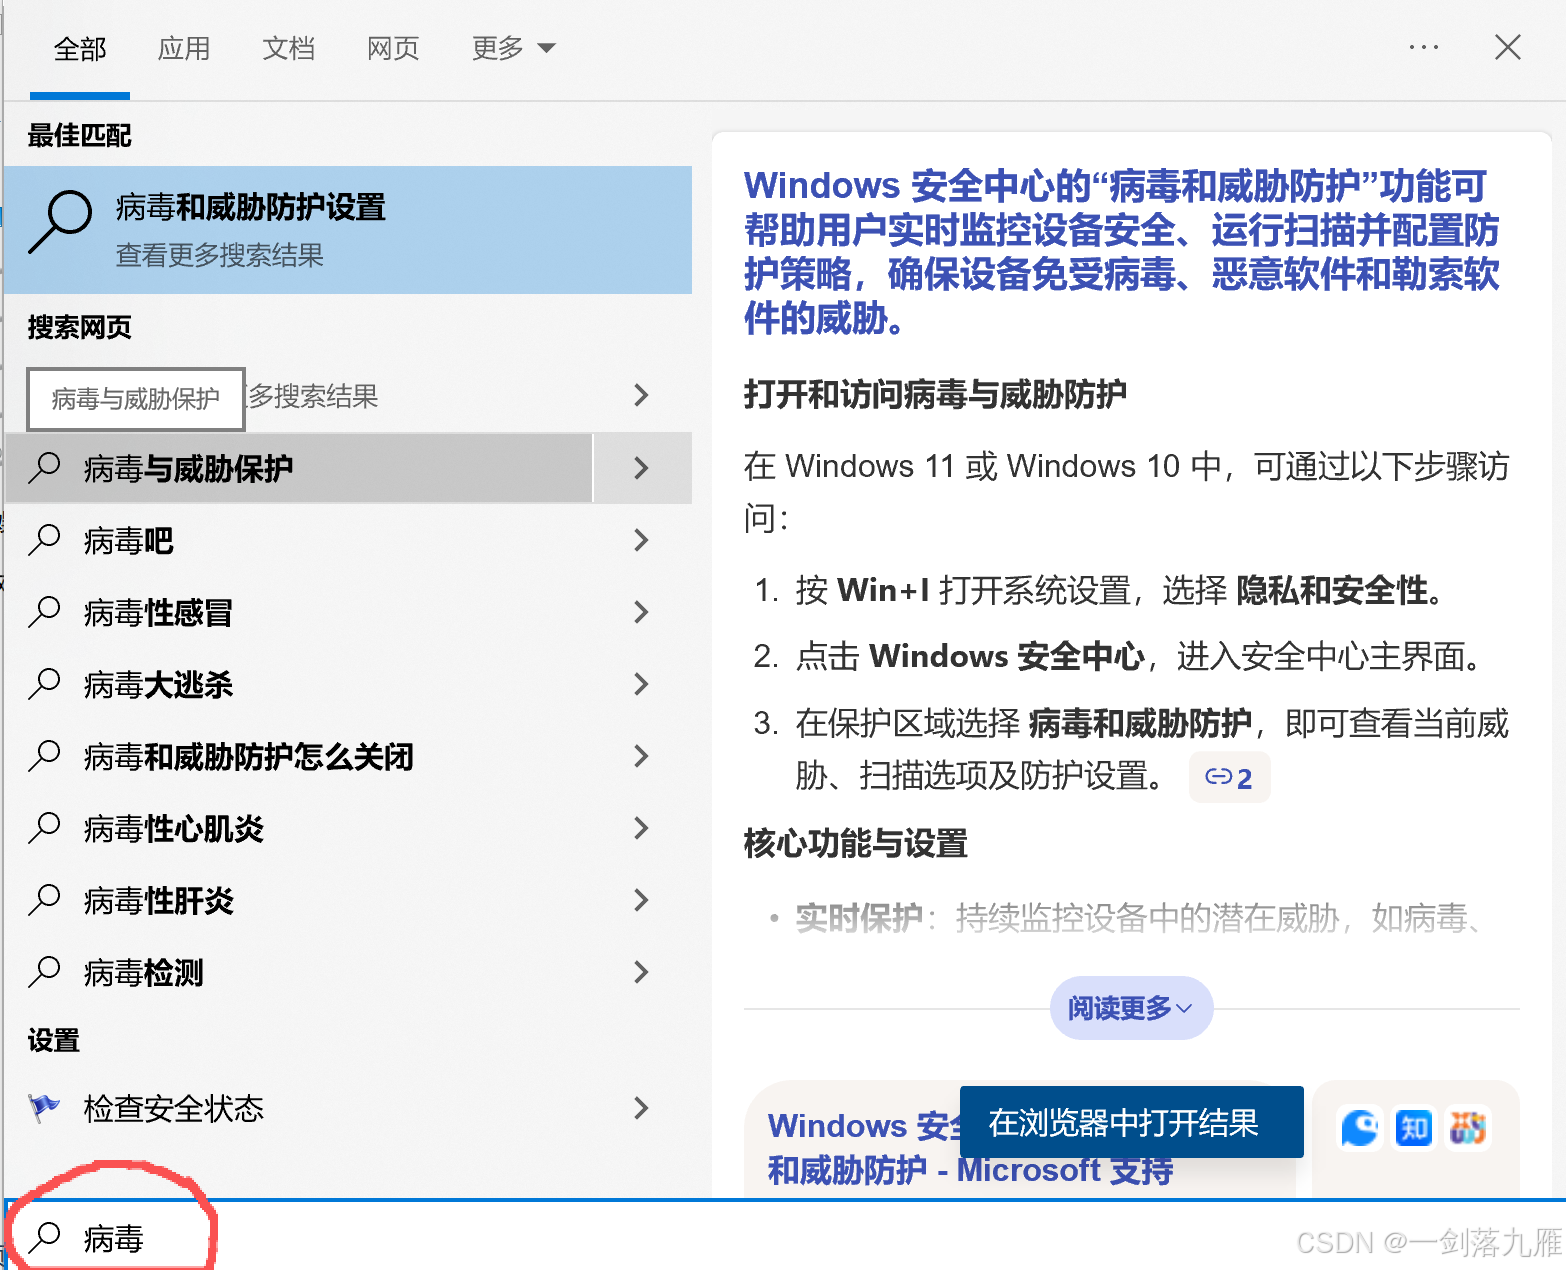Image resolution: width=1566 pixels, height=1270 pixels.
Task: Select 病毒检测 suggestion
Action: pos(300,973)
